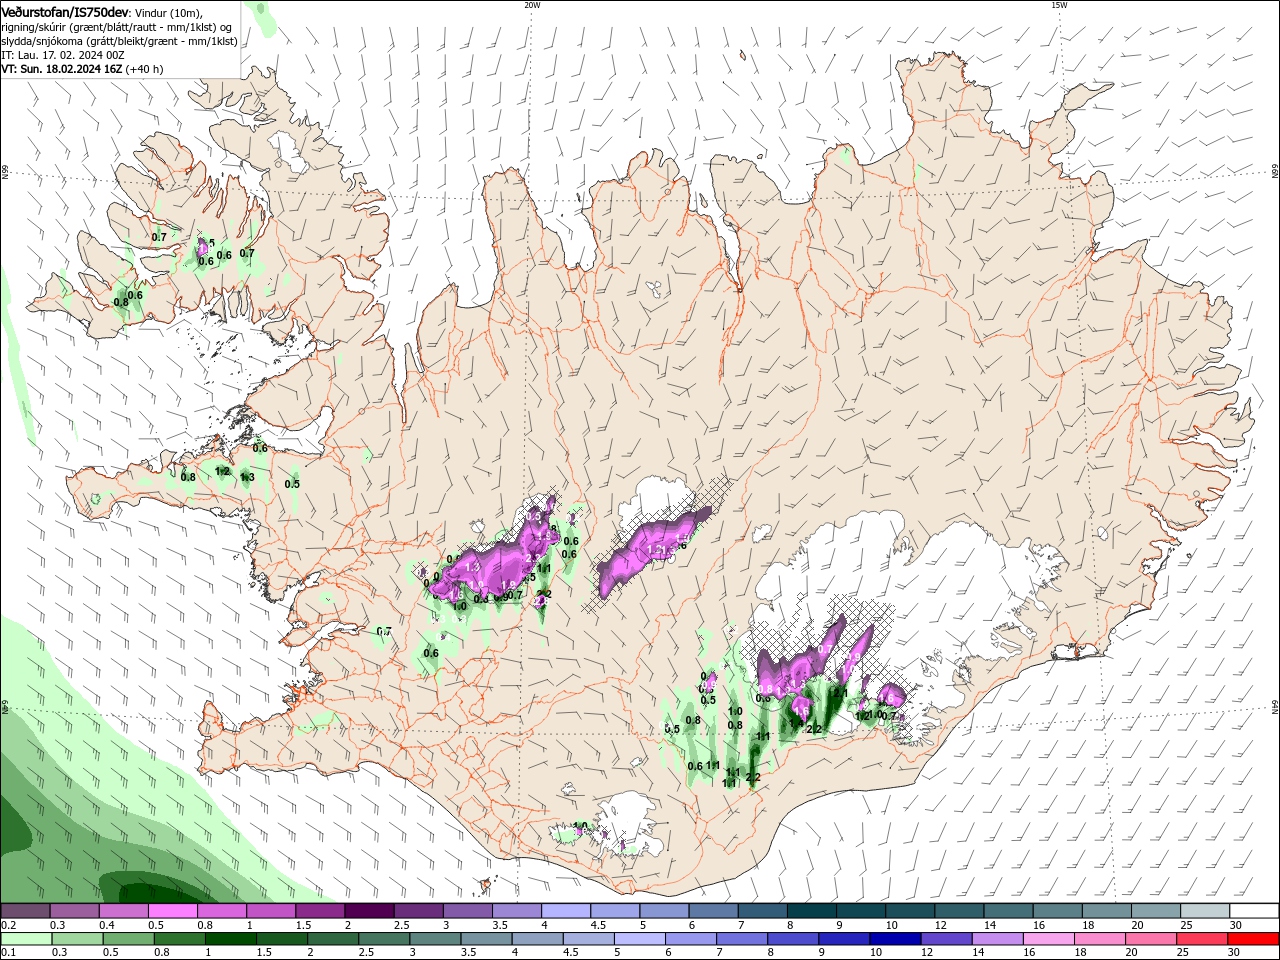Select the dark teal top-row swatch labeled 8
The width and height of the screenshot is (1280, 960).
[811, 911]
